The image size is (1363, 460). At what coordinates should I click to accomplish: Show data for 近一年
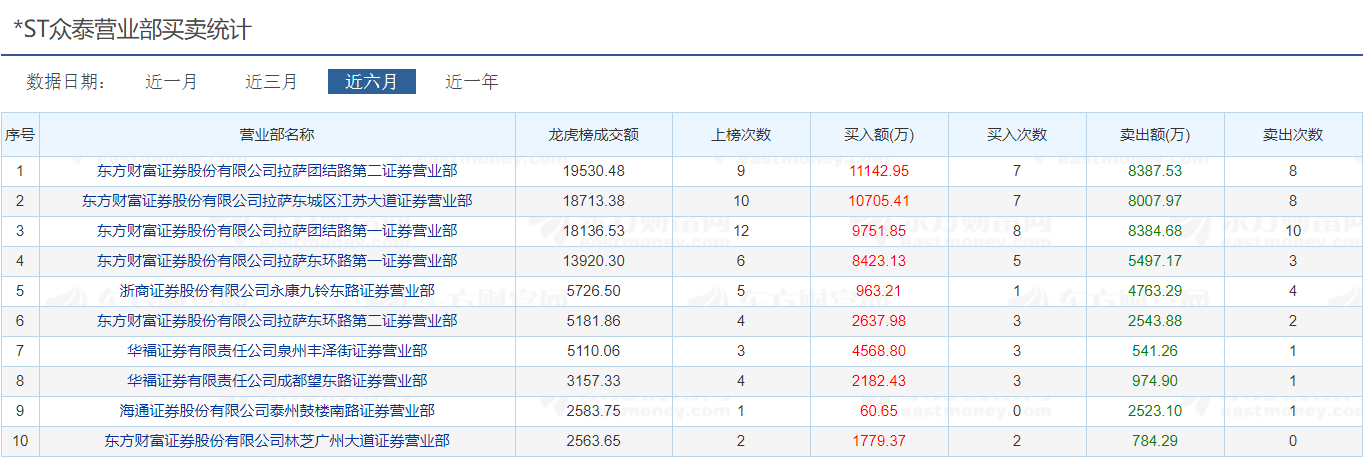471,82
